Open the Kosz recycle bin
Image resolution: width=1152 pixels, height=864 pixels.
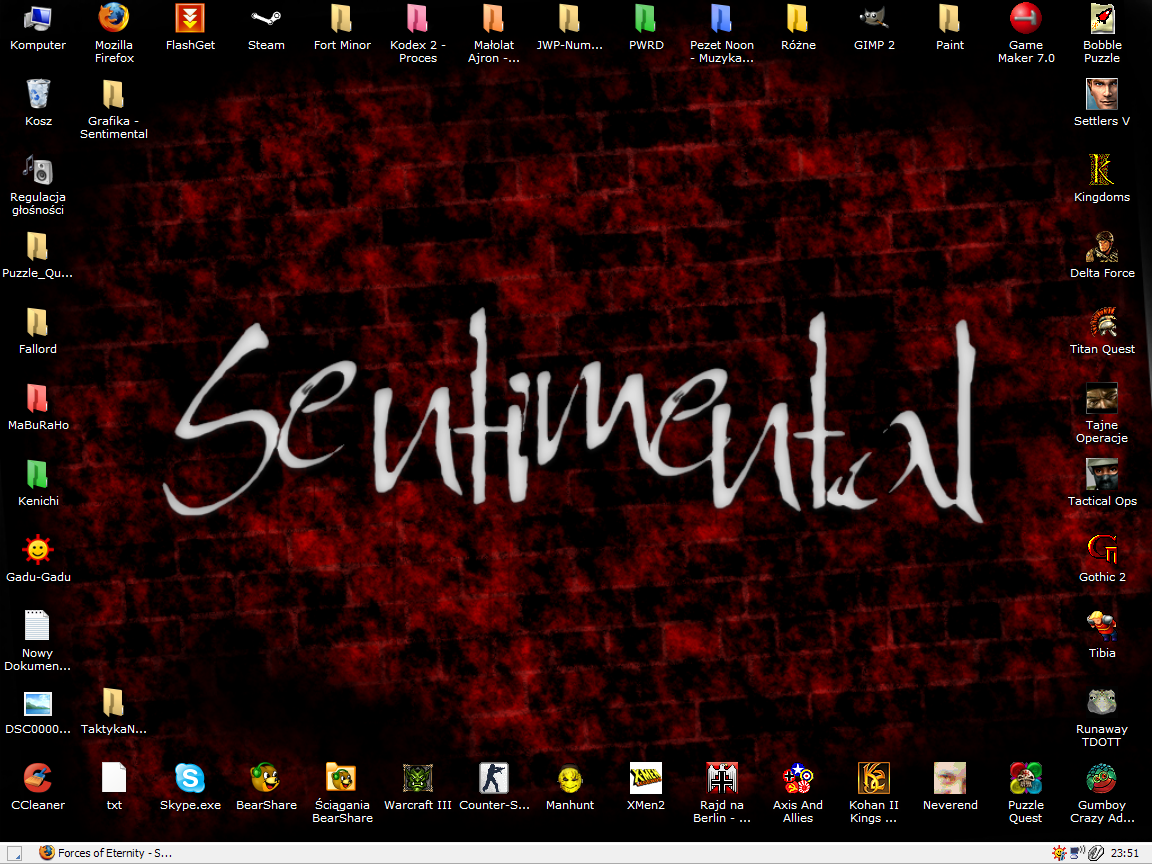point(38,95)
